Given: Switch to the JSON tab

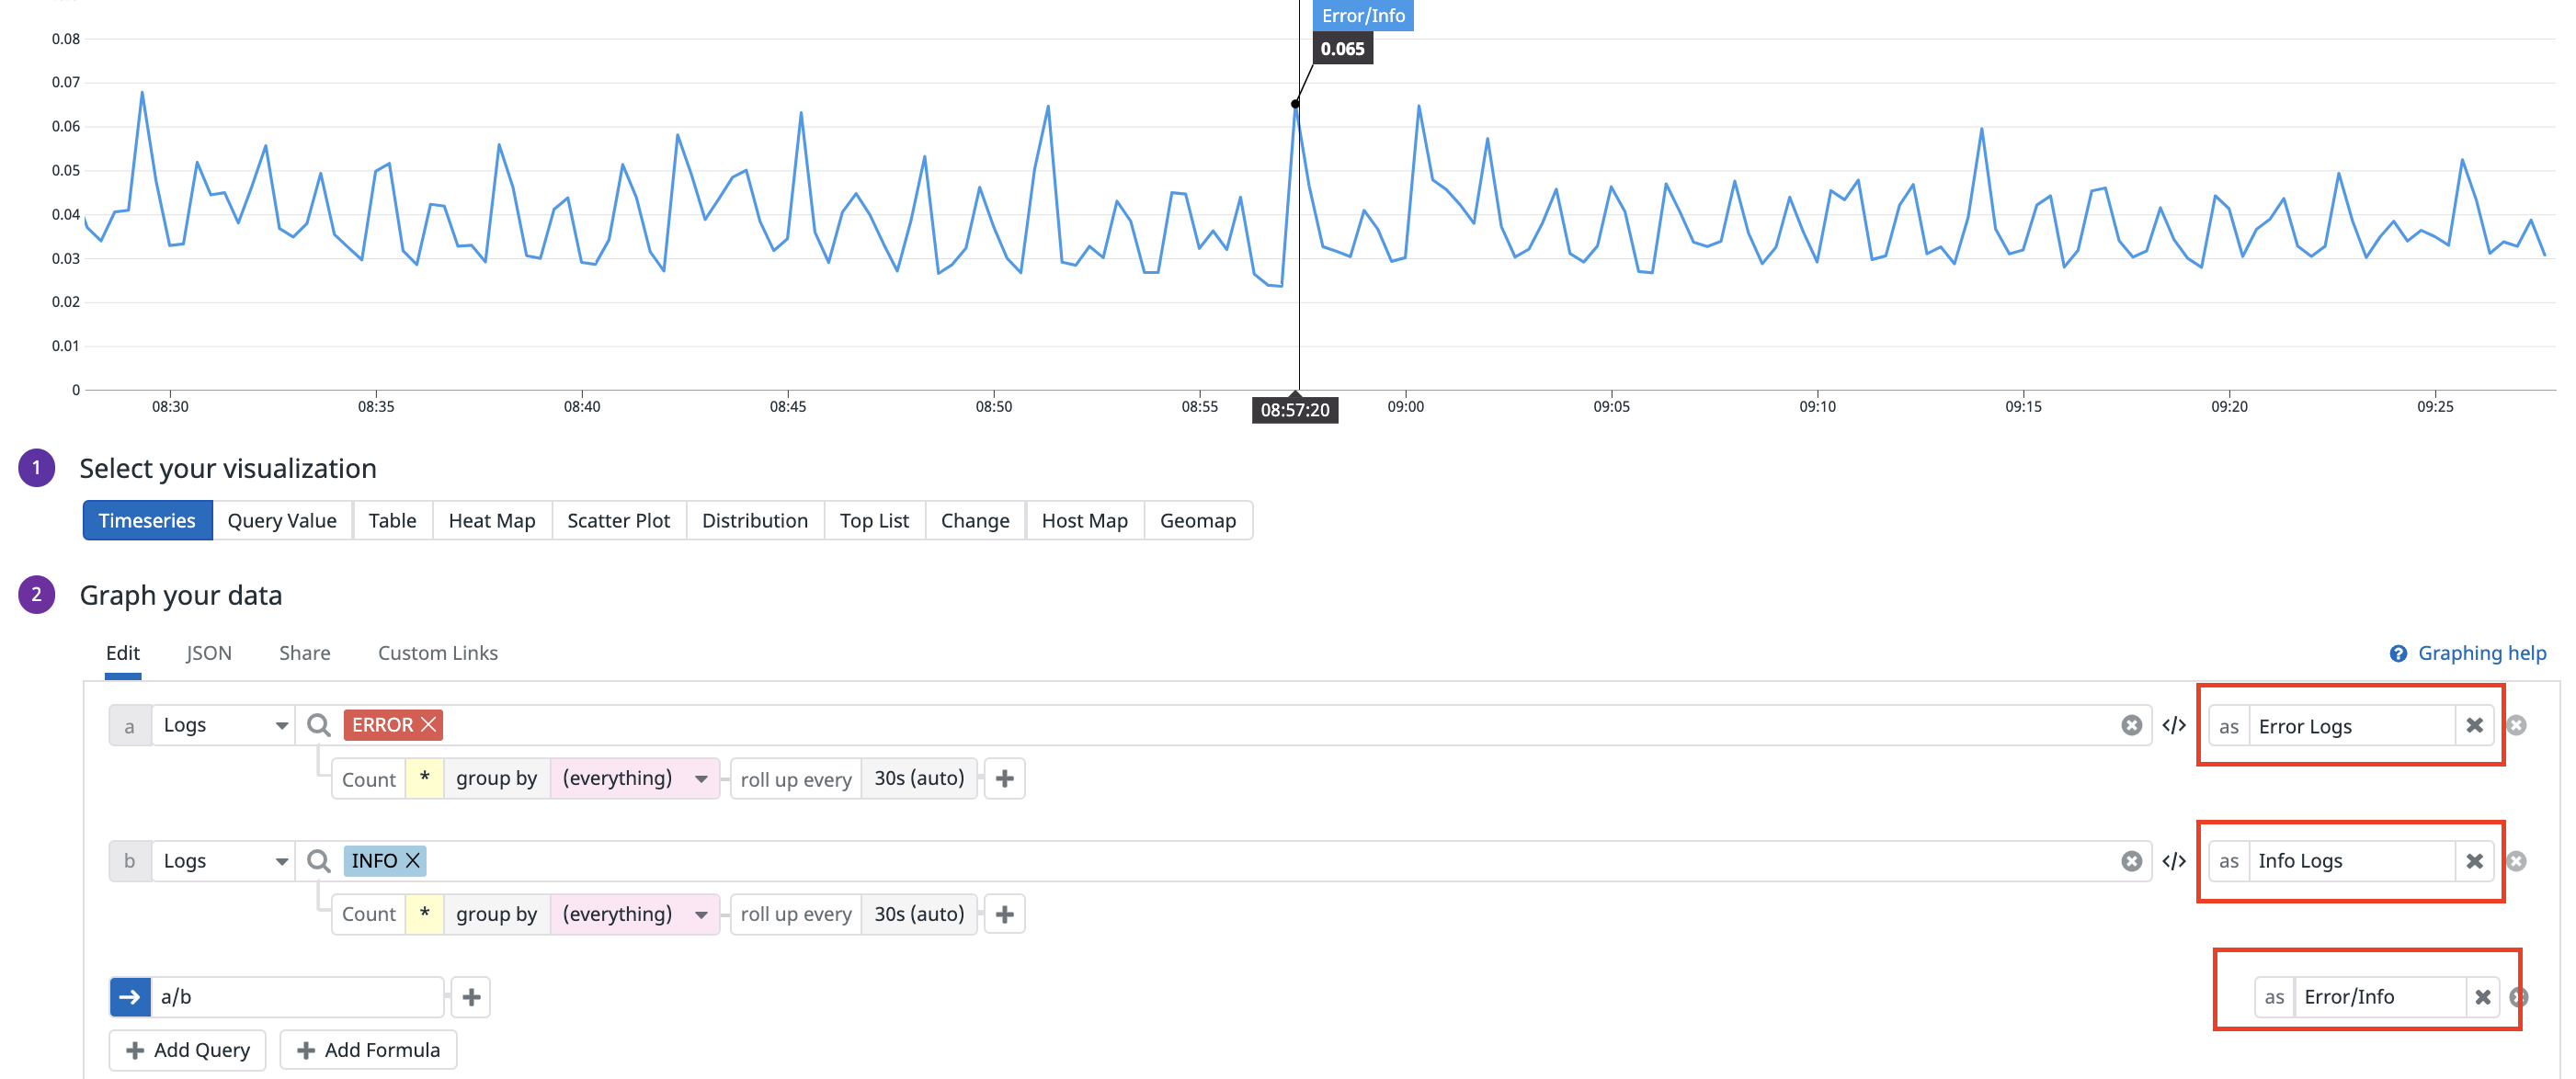Looking at the screenshot, I should (x=208, y=652).
